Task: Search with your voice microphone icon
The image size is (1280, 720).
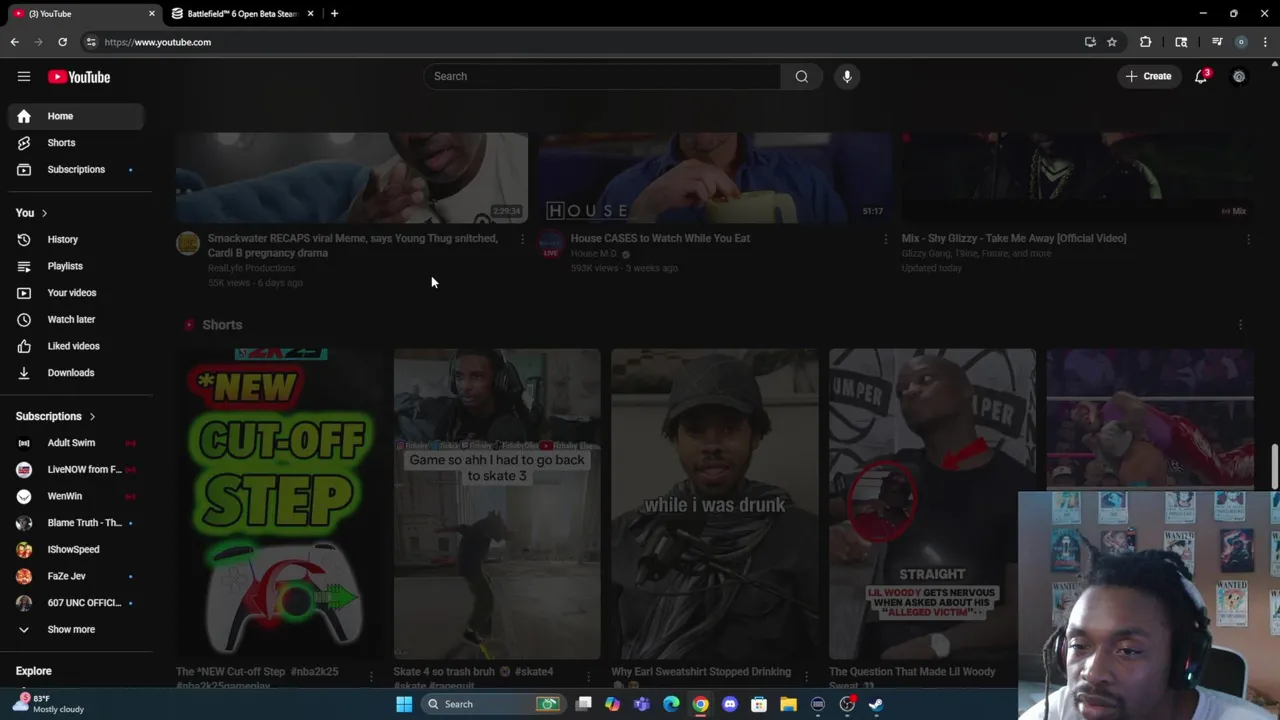Action: [847, 76]
